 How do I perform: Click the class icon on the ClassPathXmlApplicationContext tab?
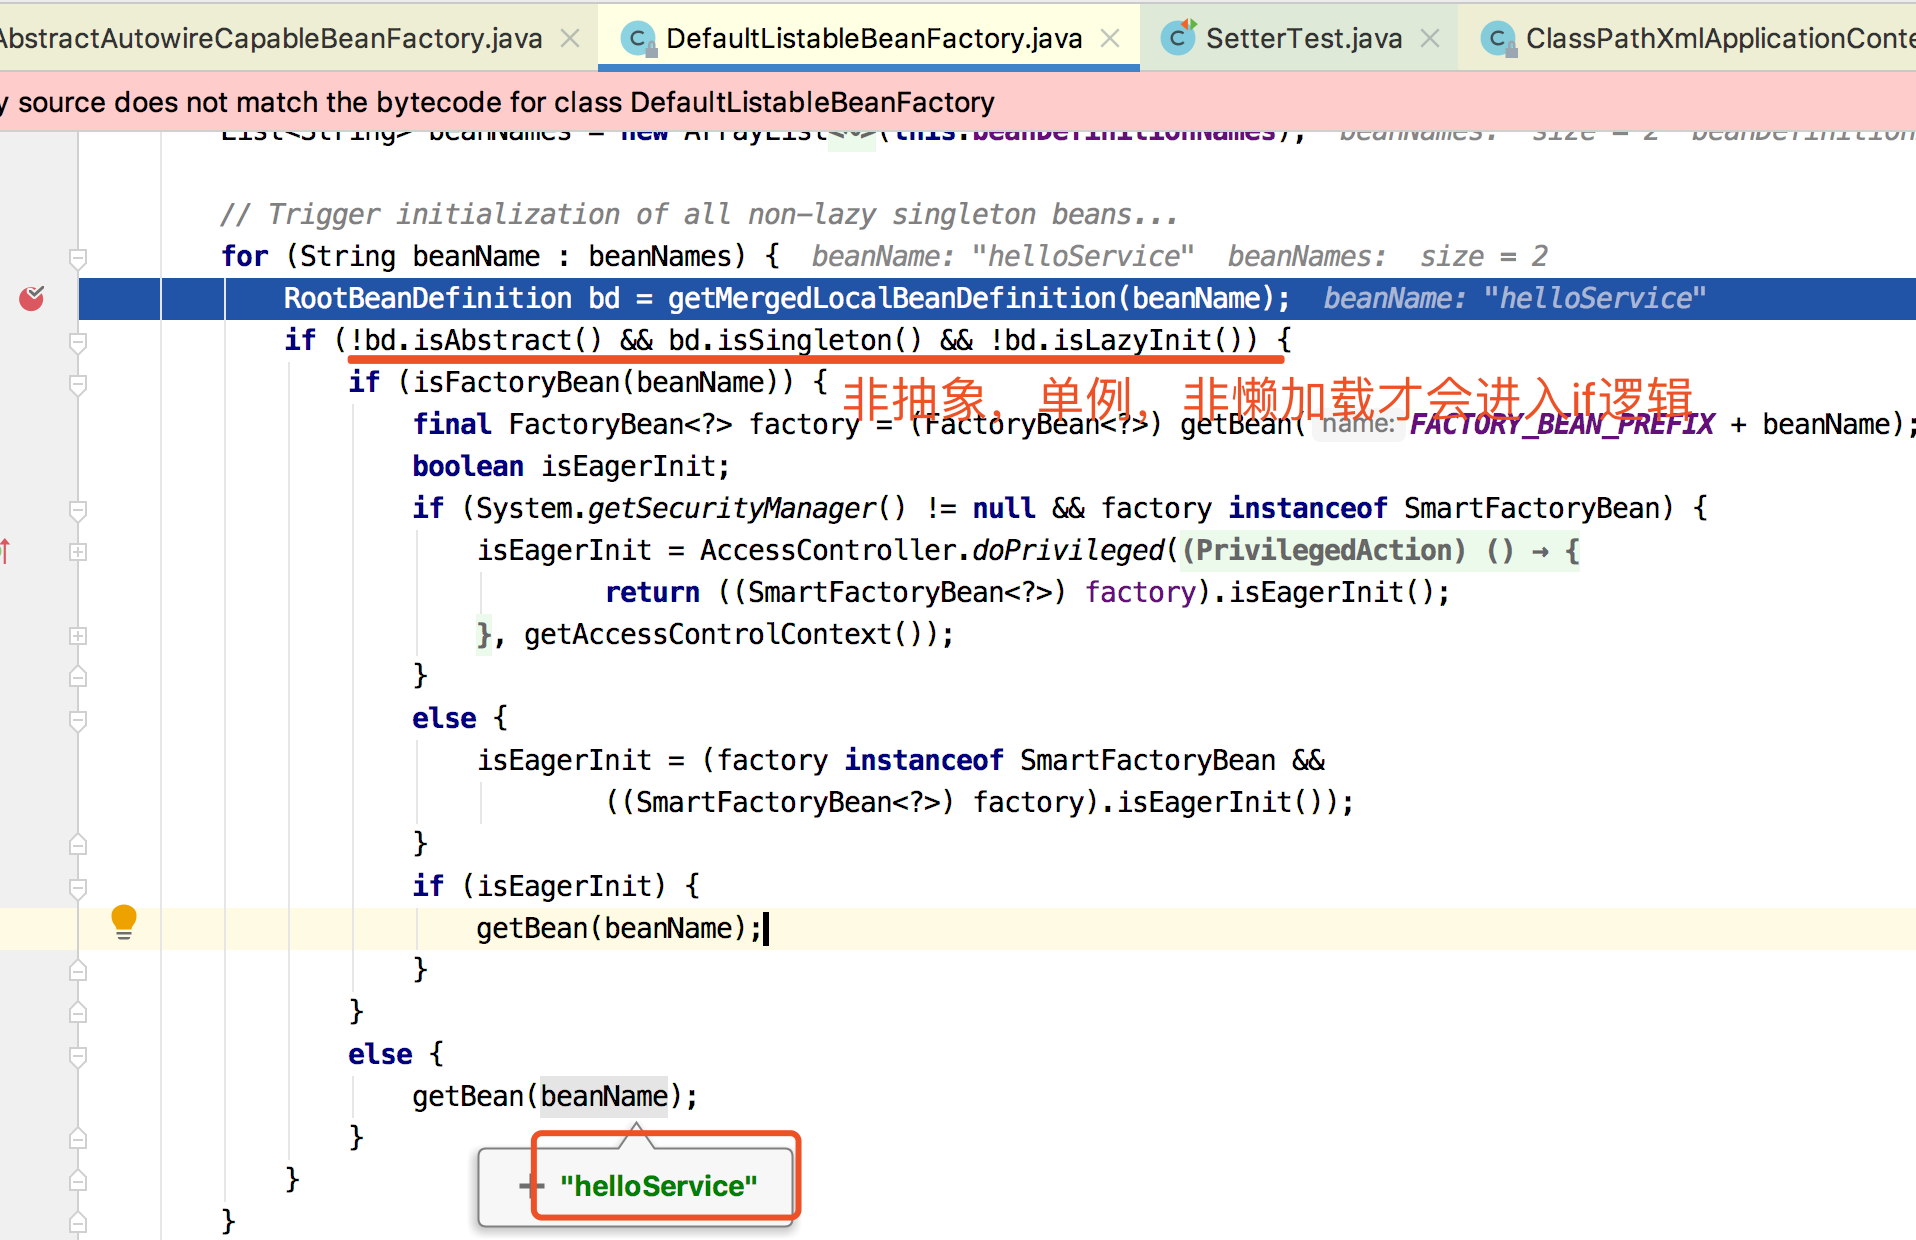pyautogui.click(x=1497, y=39)
